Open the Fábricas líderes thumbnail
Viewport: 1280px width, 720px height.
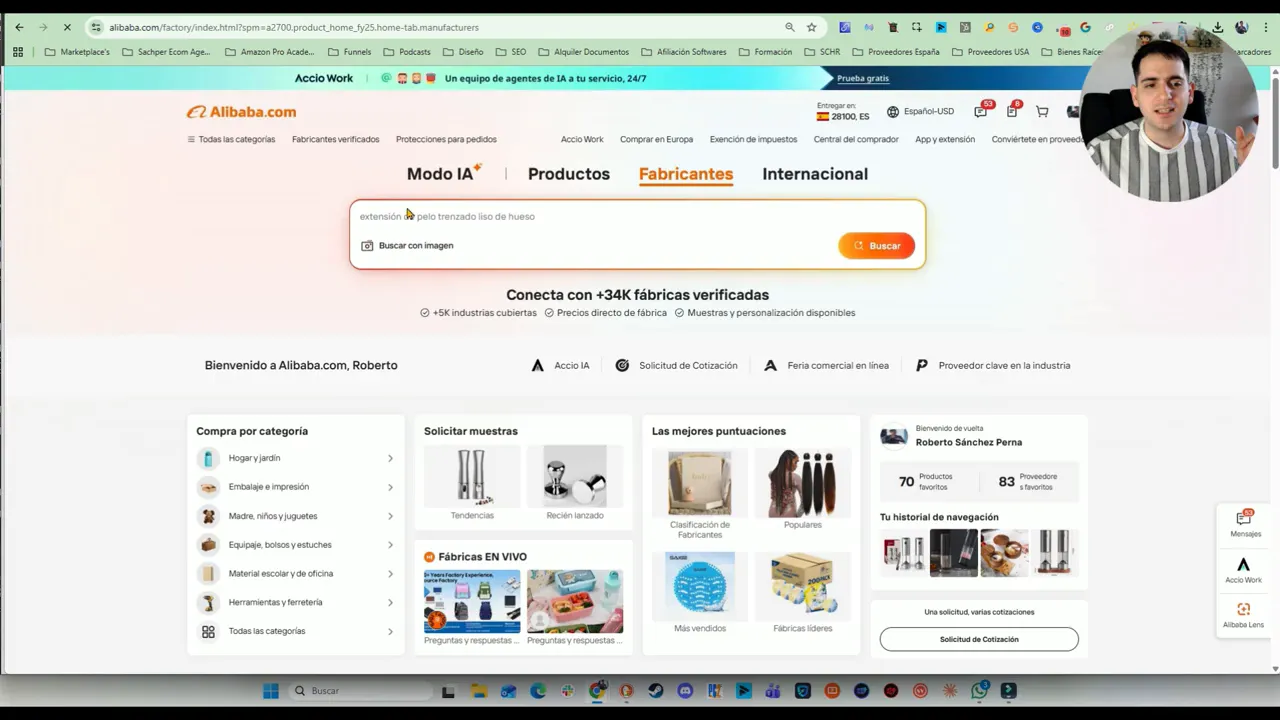(x=803, y=586)
